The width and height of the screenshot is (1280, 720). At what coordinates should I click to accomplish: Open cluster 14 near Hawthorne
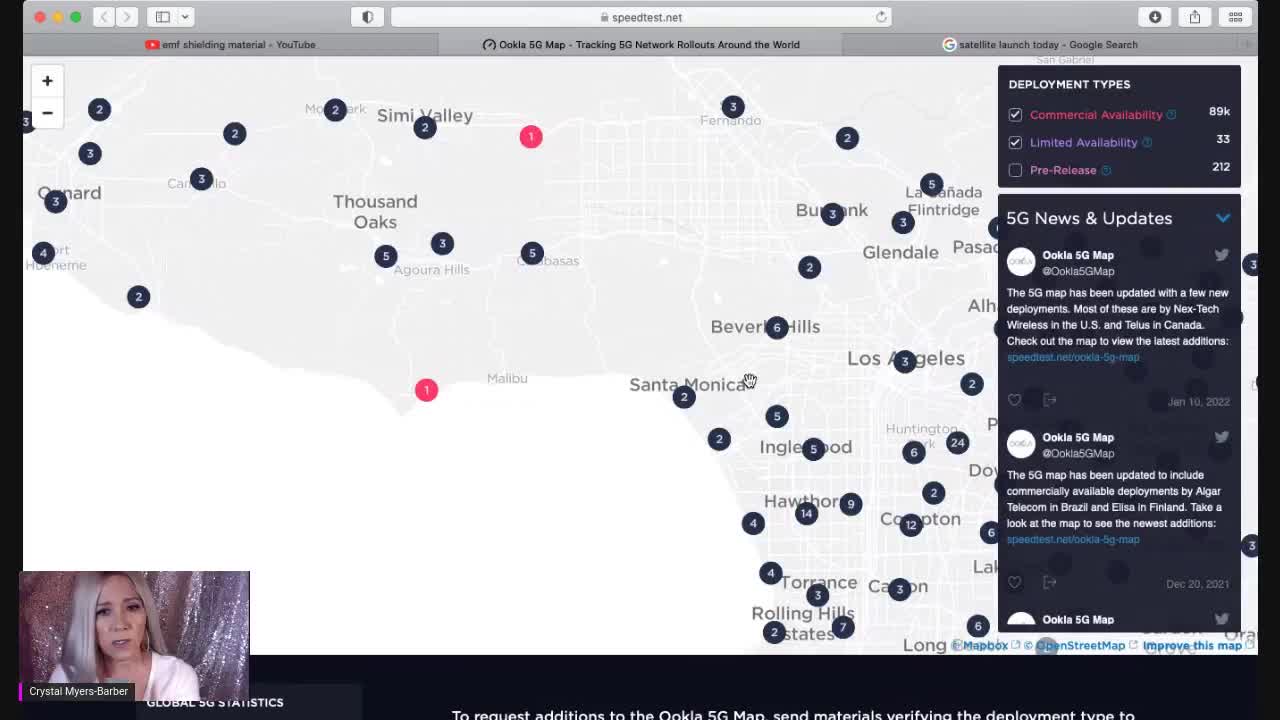click(x=806, y=514)
